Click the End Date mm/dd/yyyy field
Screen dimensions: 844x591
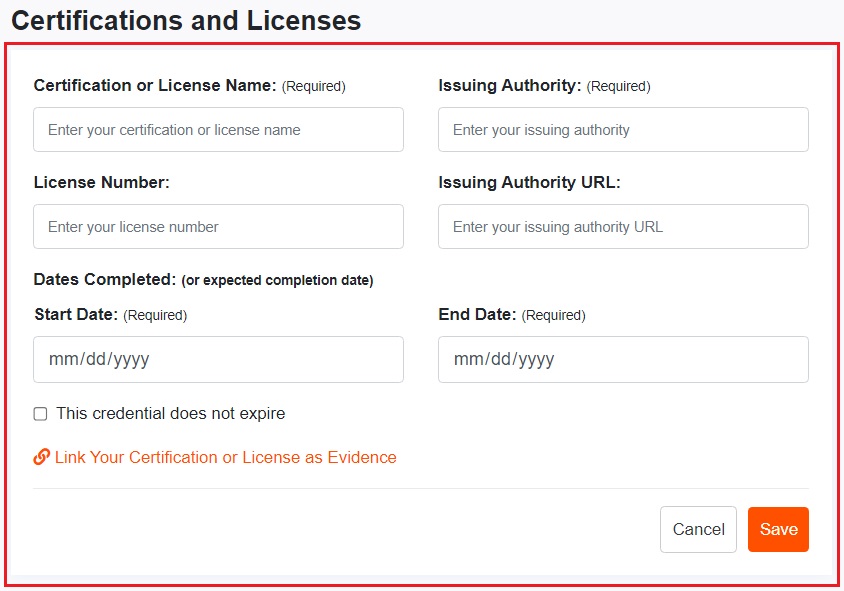pyautogui.click(x=623, y=359)
